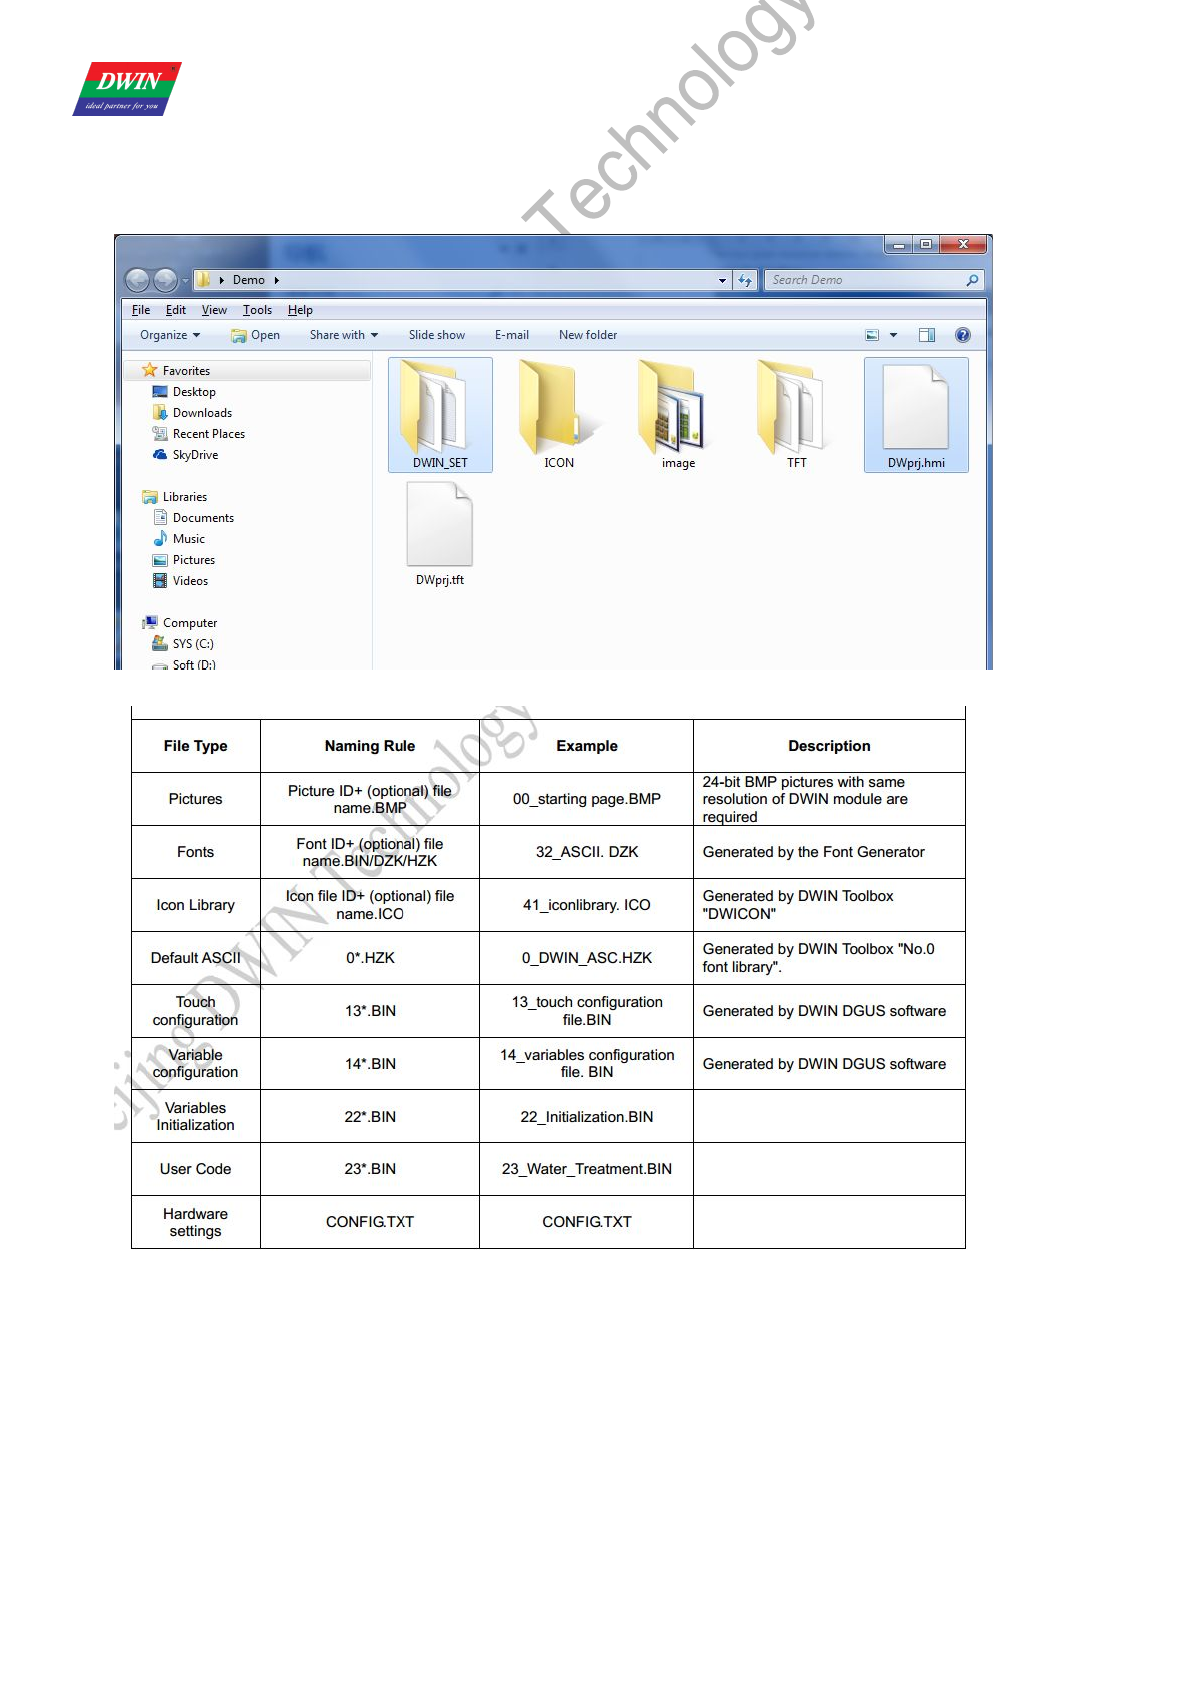Toggle the preview pane button
The image size is (1191, 1684).
point(927,335)
